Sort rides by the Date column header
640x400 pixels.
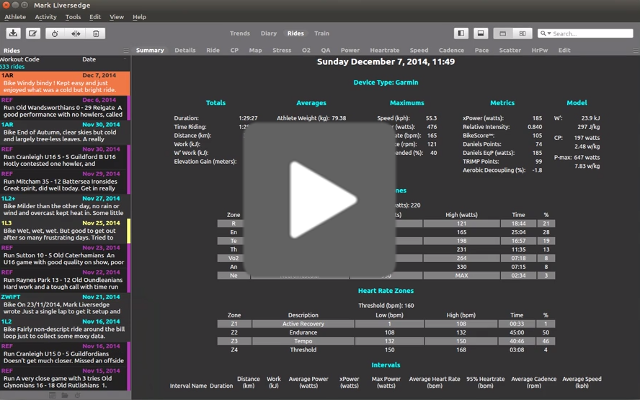[x=89, y=59]
